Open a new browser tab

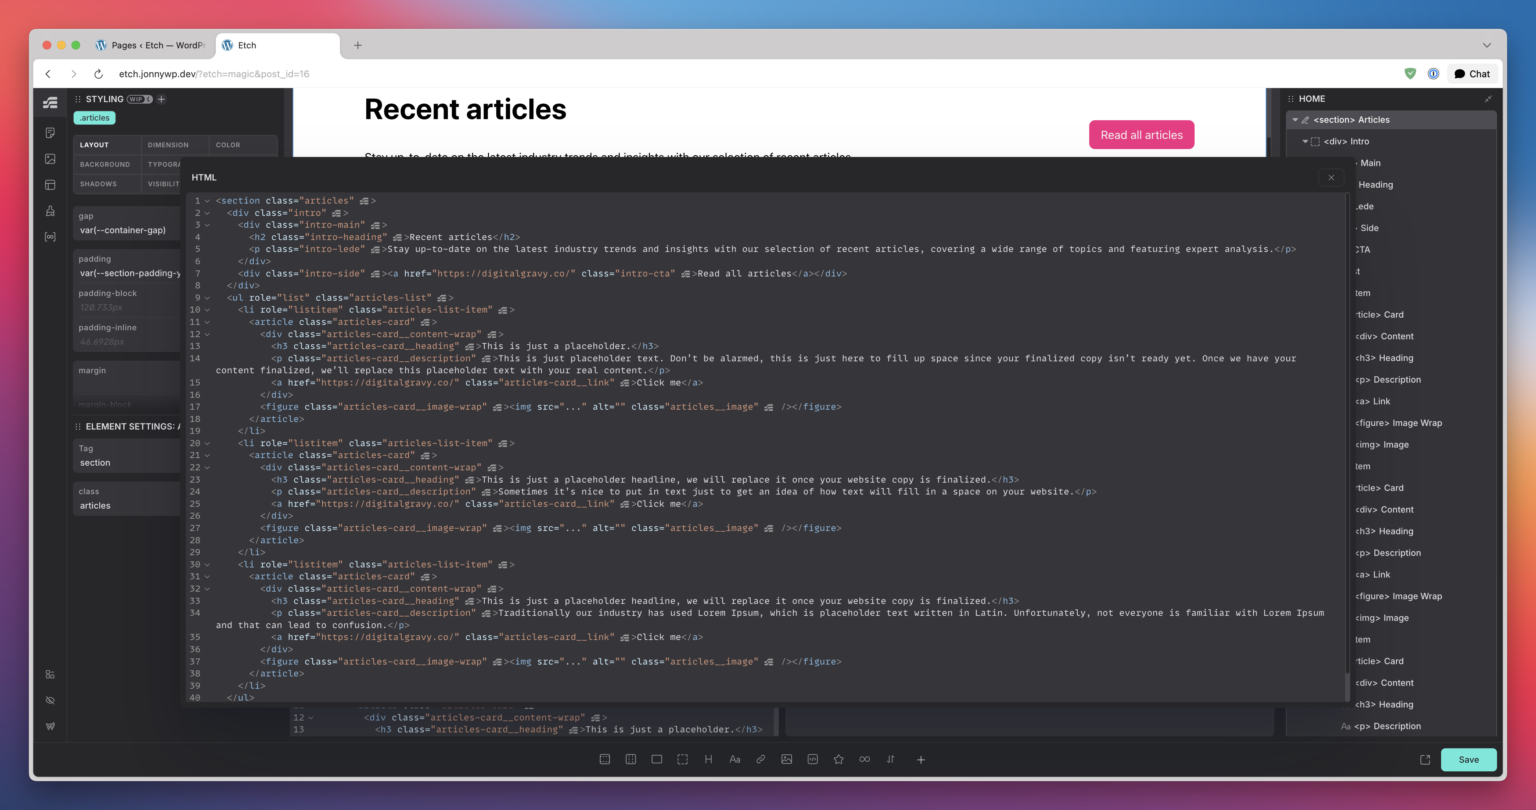click(x=358, y=45)
